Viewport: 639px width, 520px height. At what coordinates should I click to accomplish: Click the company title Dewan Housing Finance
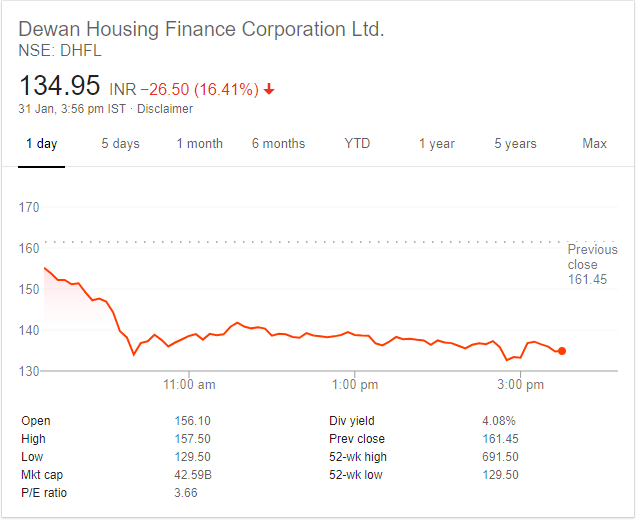pyautogui.click(x=201, y=29)
